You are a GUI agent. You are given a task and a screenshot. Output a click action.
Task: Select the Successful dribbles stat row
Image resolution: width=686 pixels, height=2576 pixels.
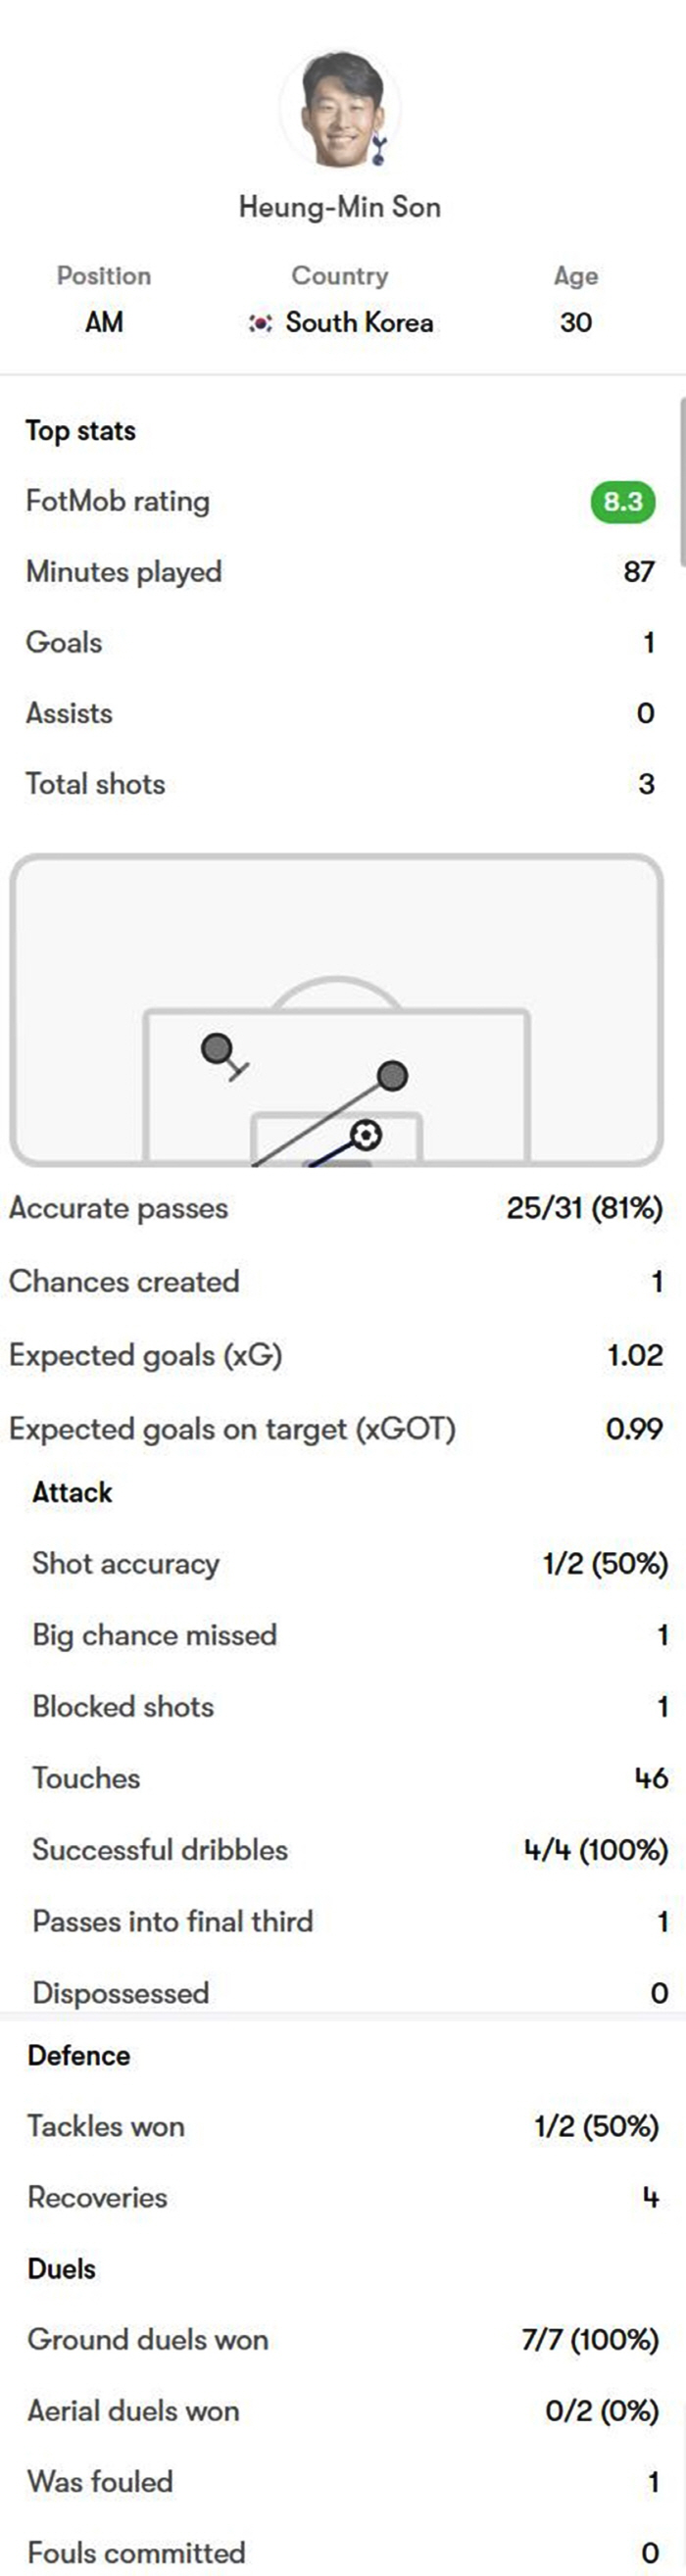pos(349,1850)
